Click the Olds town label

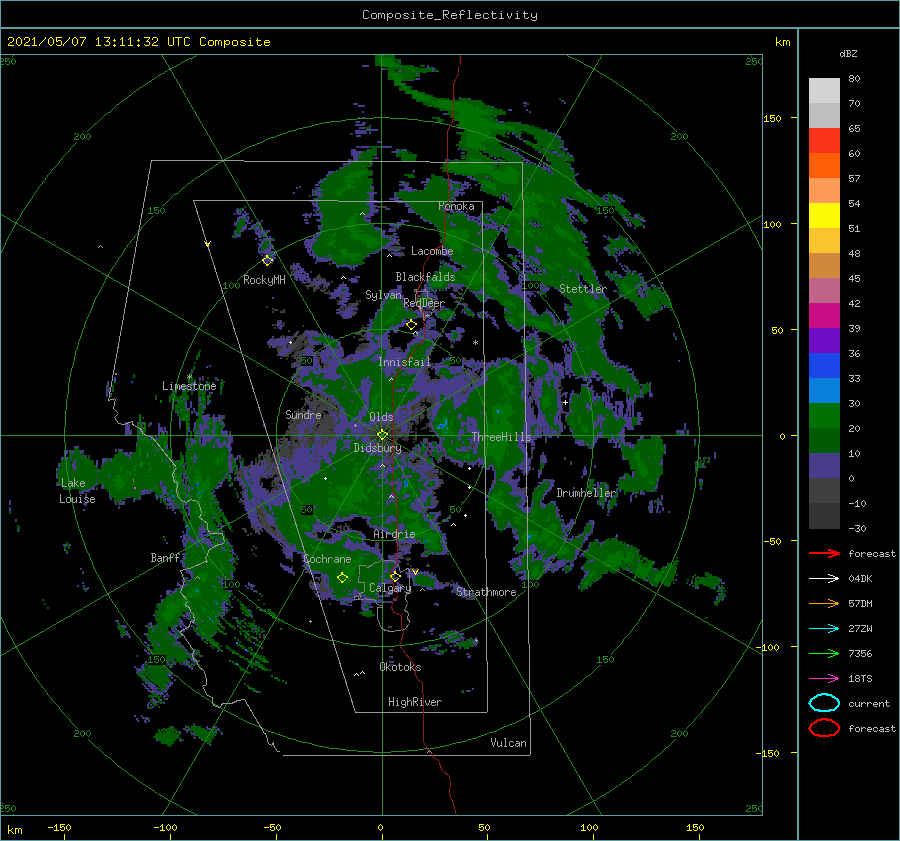[381, 417]
